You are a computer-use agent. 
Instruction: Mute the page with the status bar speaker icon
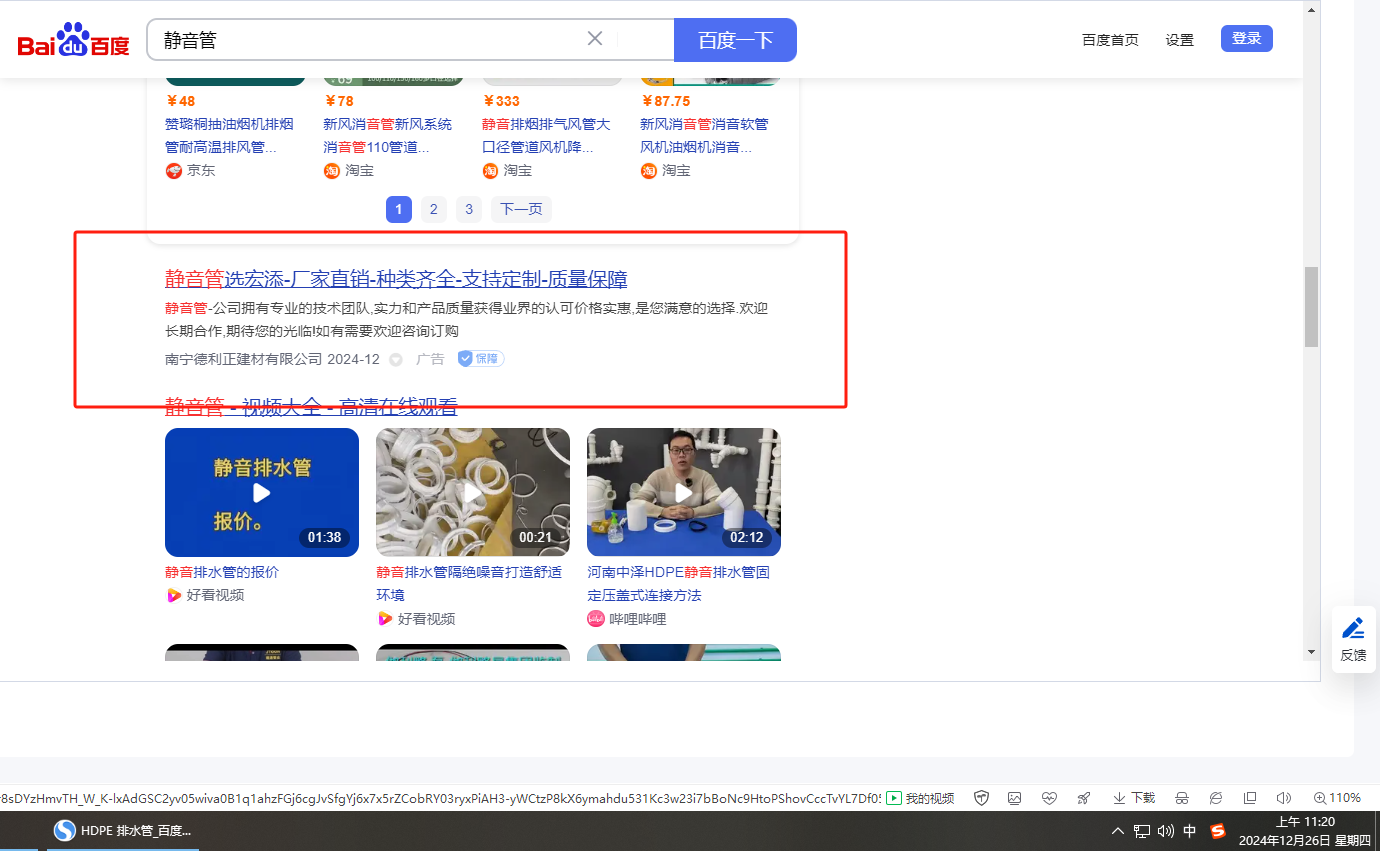[x=1284, y=798]
